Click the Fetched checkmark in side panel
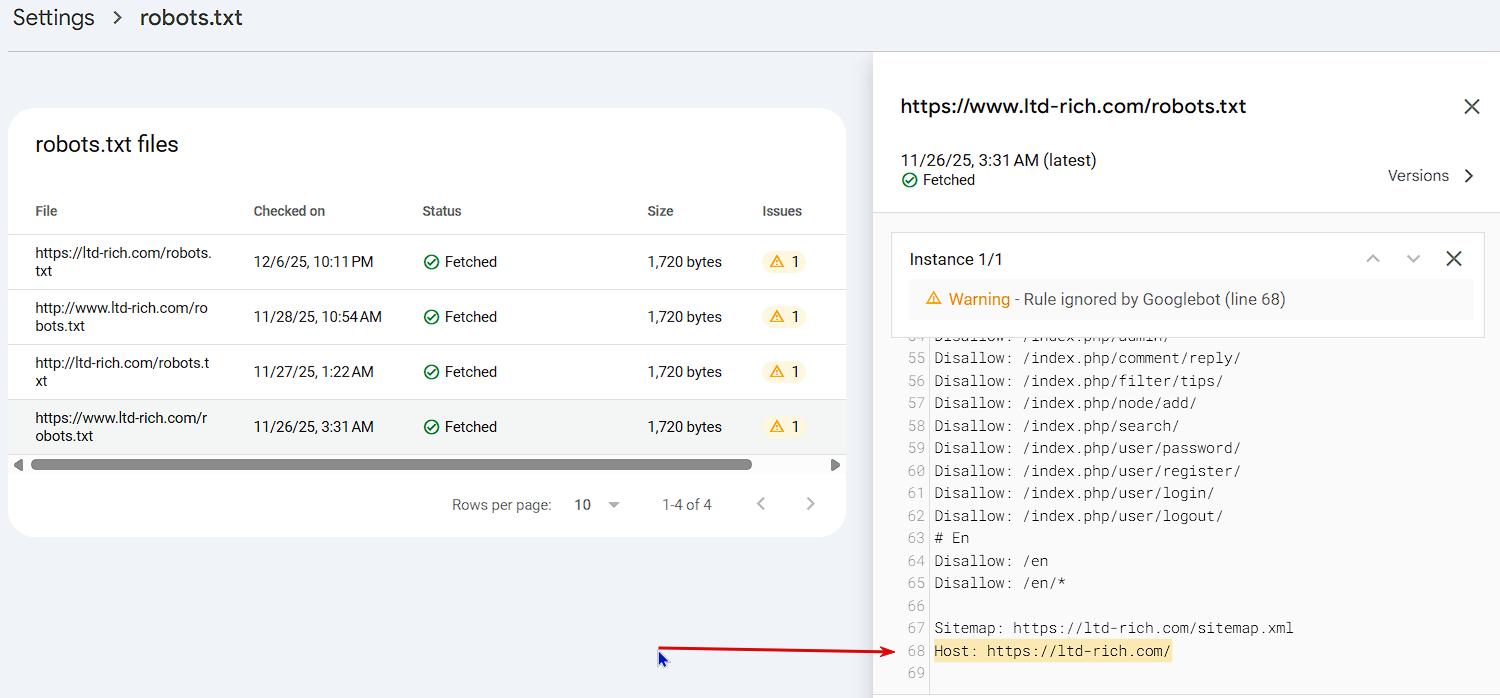Screen dimensions: 1500x698 909,181
